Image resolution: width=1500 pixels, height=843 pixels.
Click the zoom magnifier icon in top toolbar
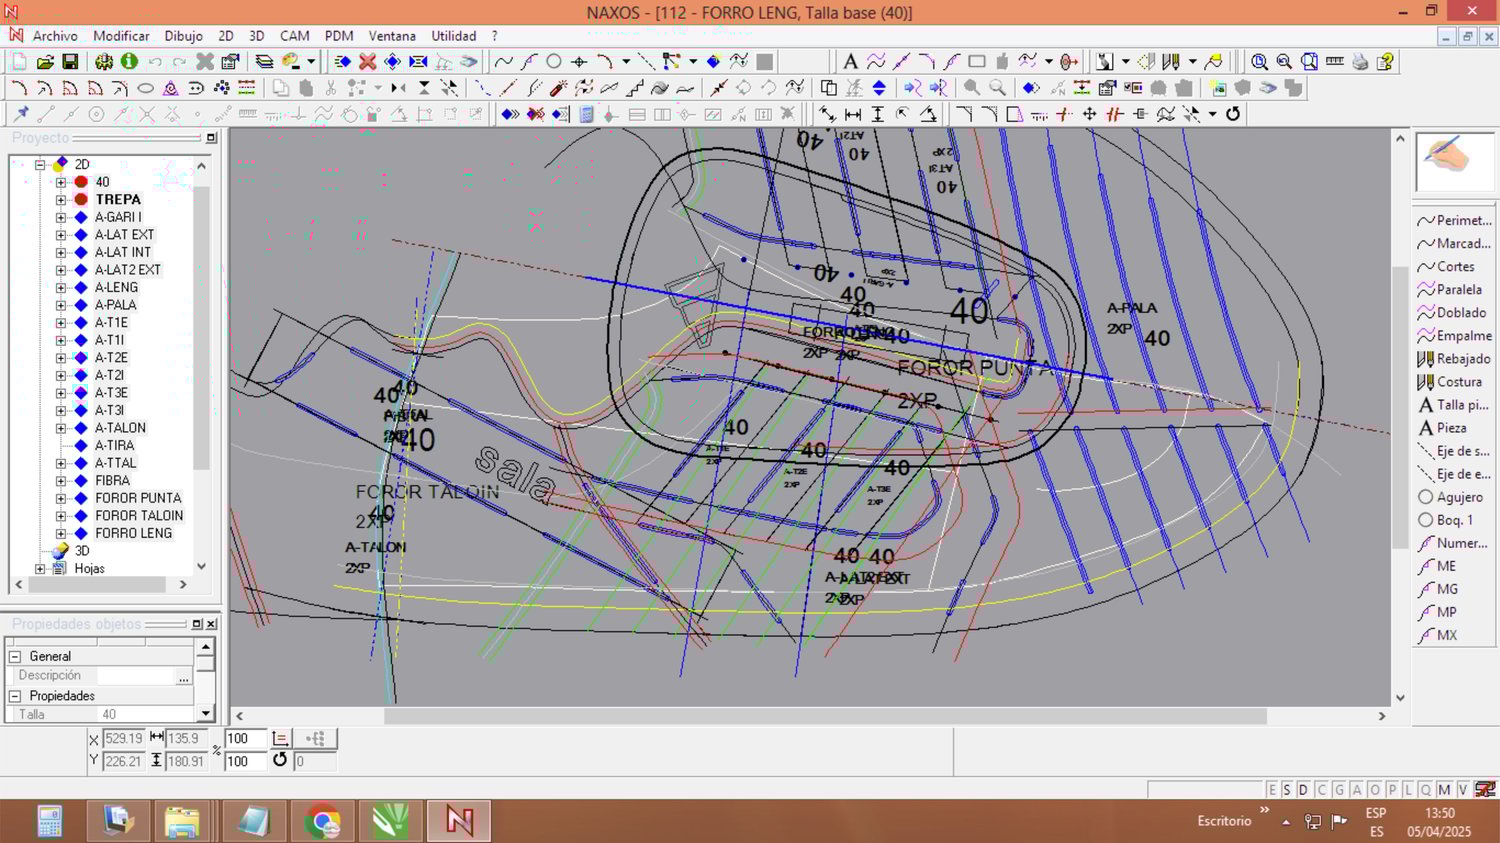point(1259,62)
